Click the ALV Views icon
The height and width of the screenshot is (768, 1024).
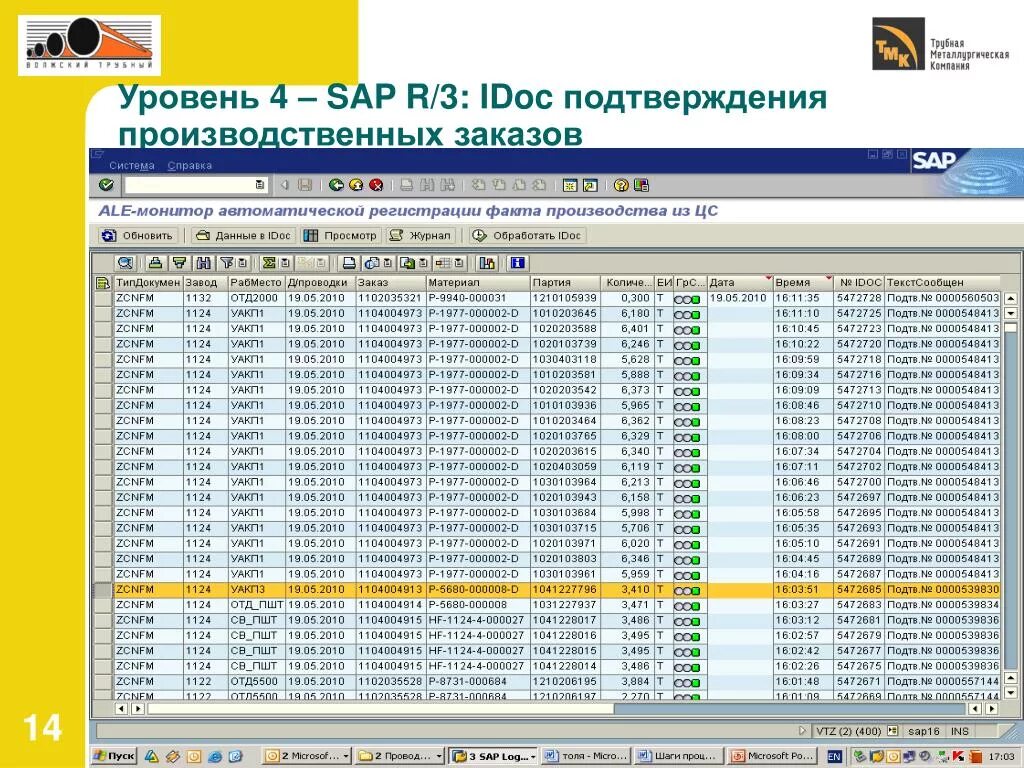pyautogui.click(x=372, y=263)
